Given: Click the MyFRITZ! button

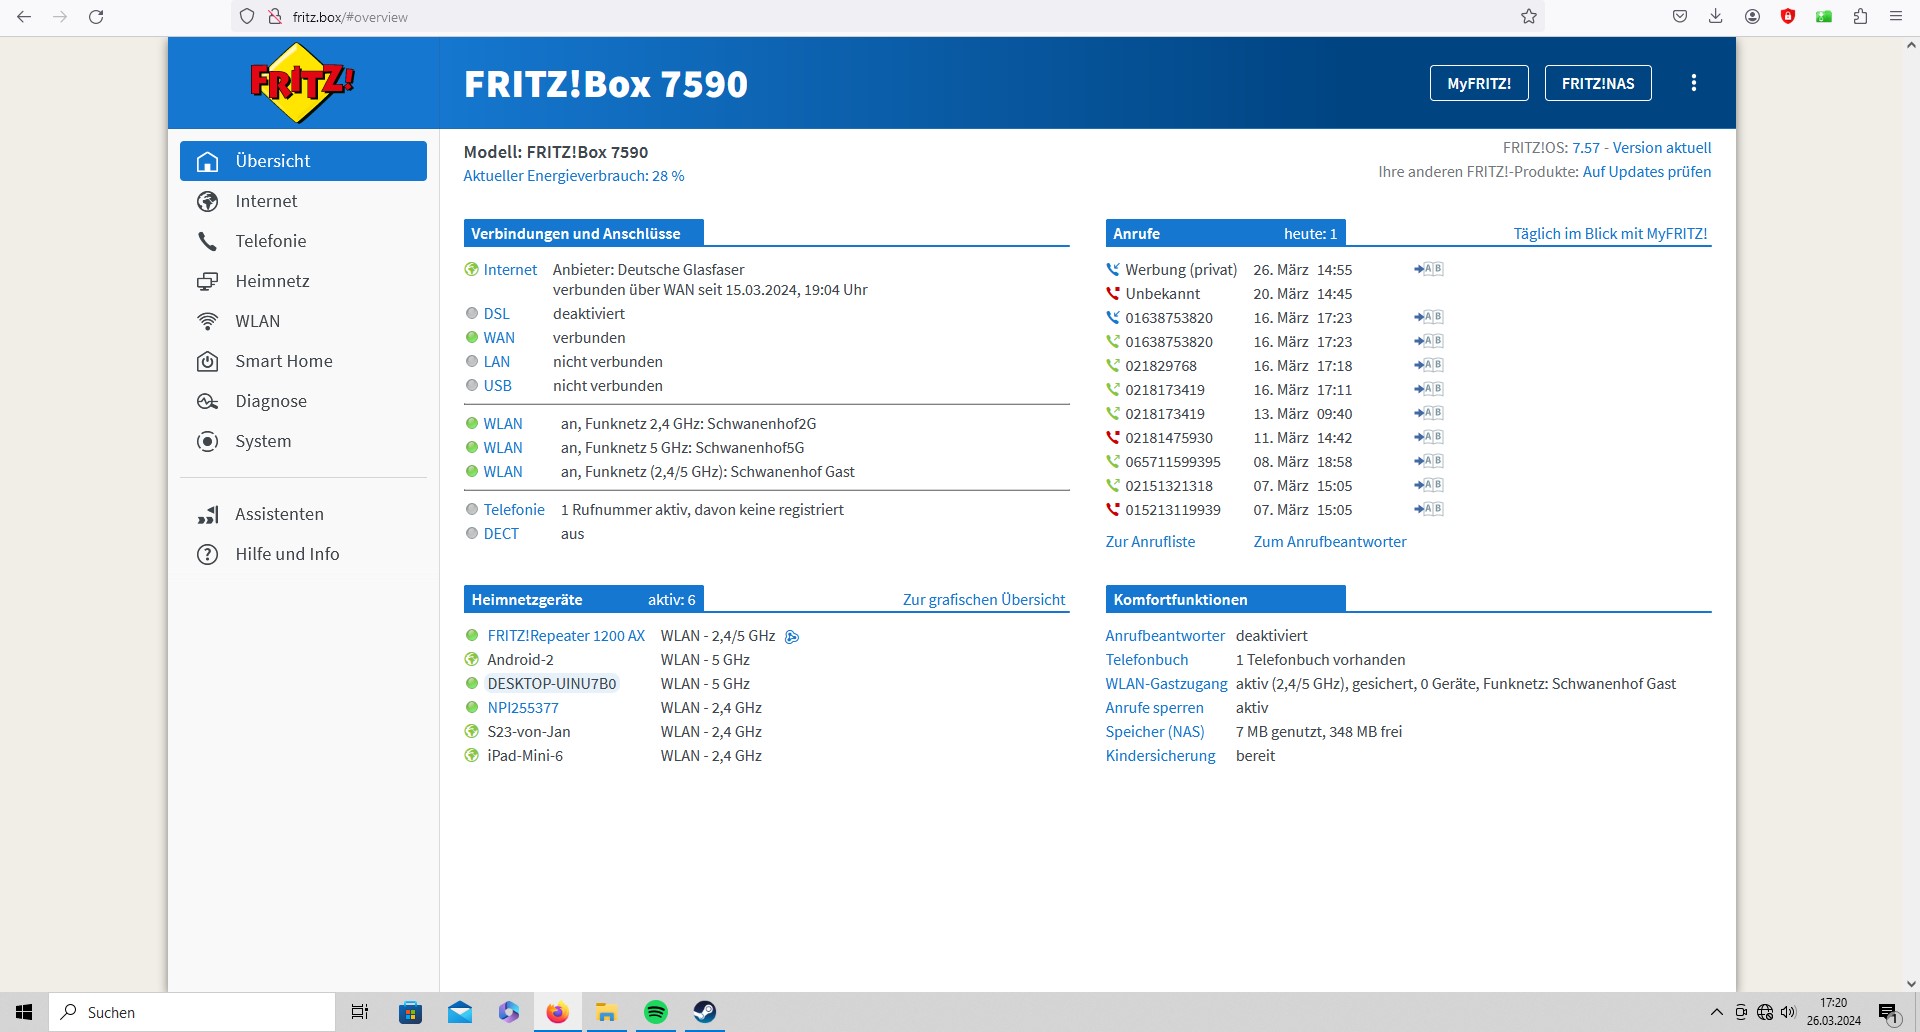Looking at the screenshot, I should 1479,83.
